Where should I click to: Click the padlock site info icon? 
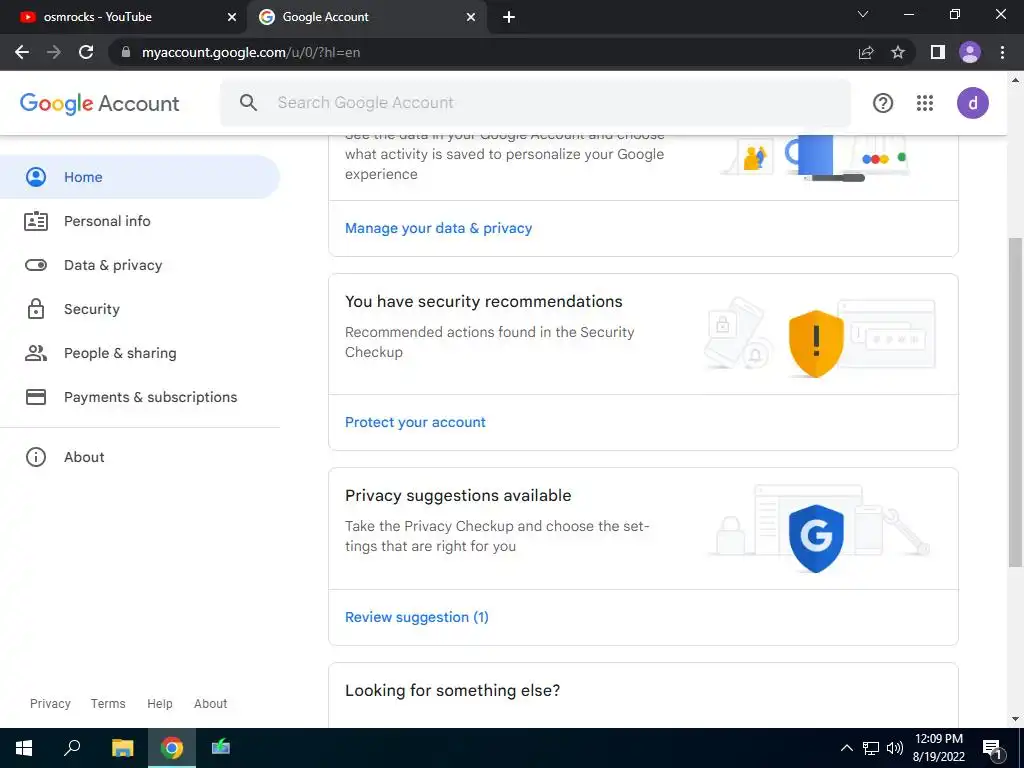[126, 52]
